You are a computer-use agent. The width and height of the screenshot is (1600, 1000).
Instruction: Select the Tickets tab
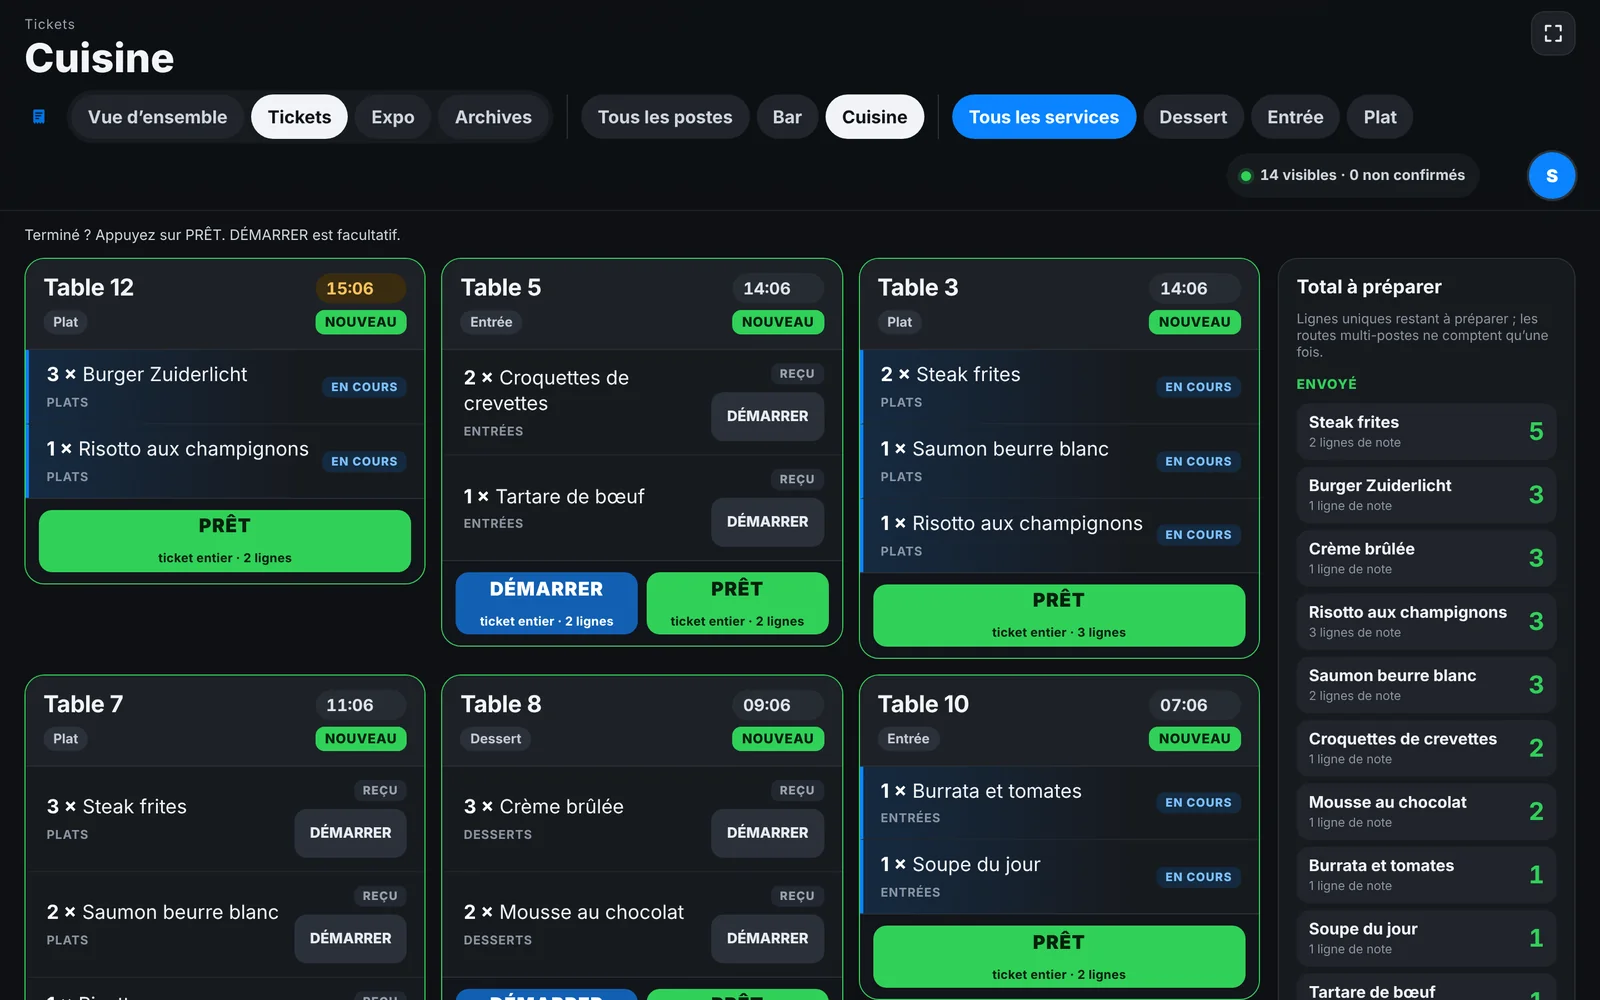299,117
